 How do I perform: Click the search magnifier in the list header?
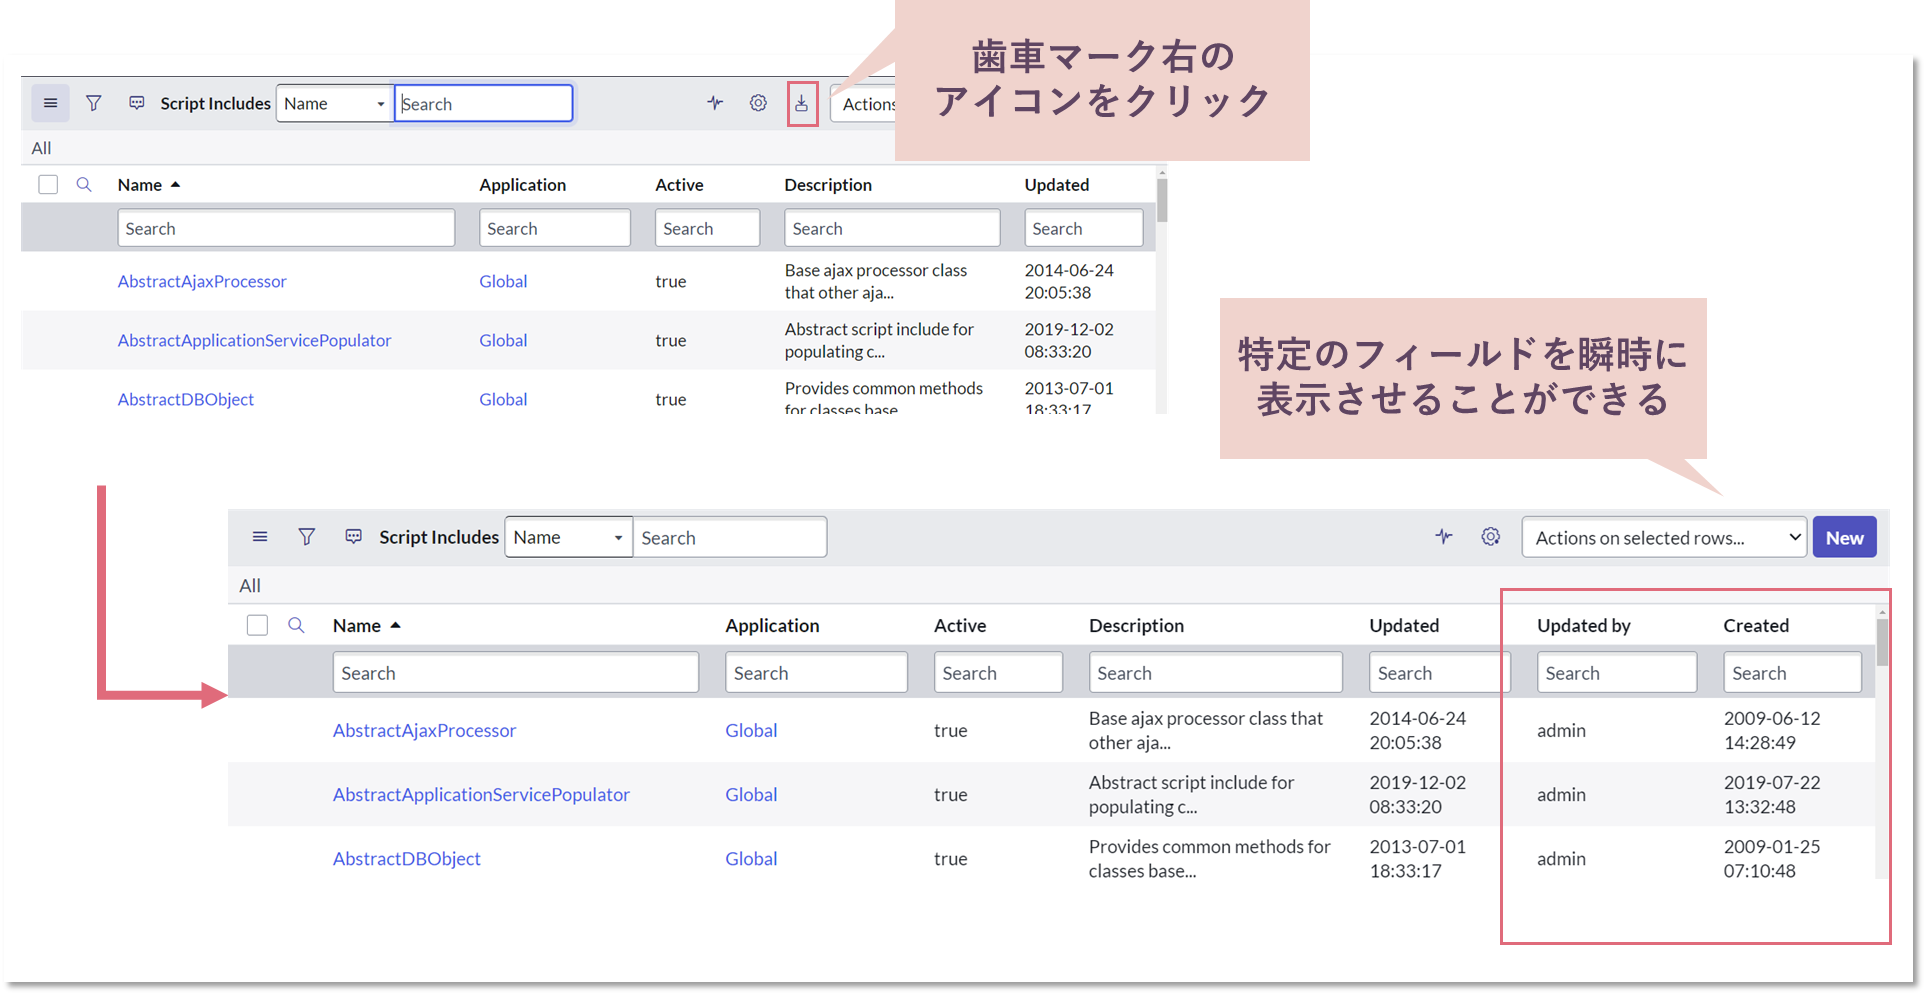click(x=83, y=184)
